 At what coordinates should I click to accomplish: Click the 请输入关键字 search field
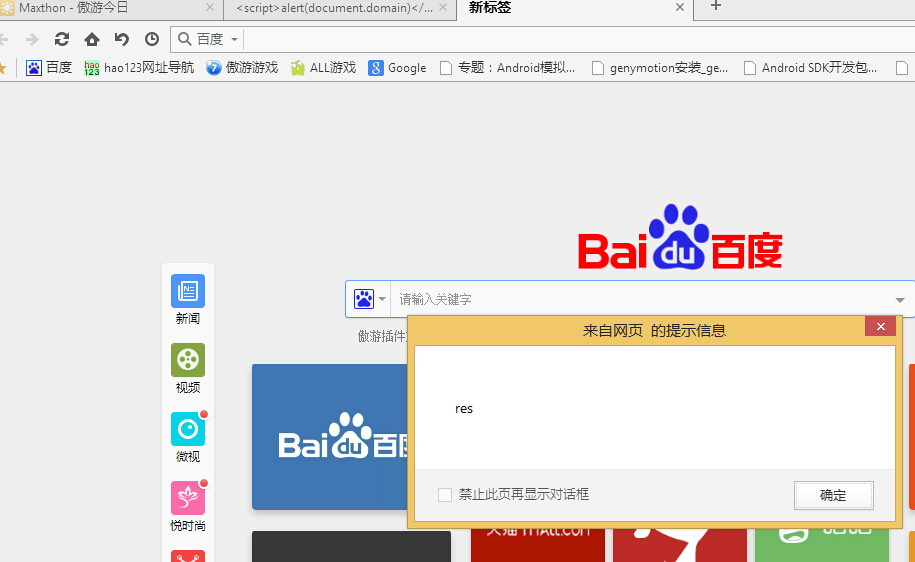tap(639, 299)
